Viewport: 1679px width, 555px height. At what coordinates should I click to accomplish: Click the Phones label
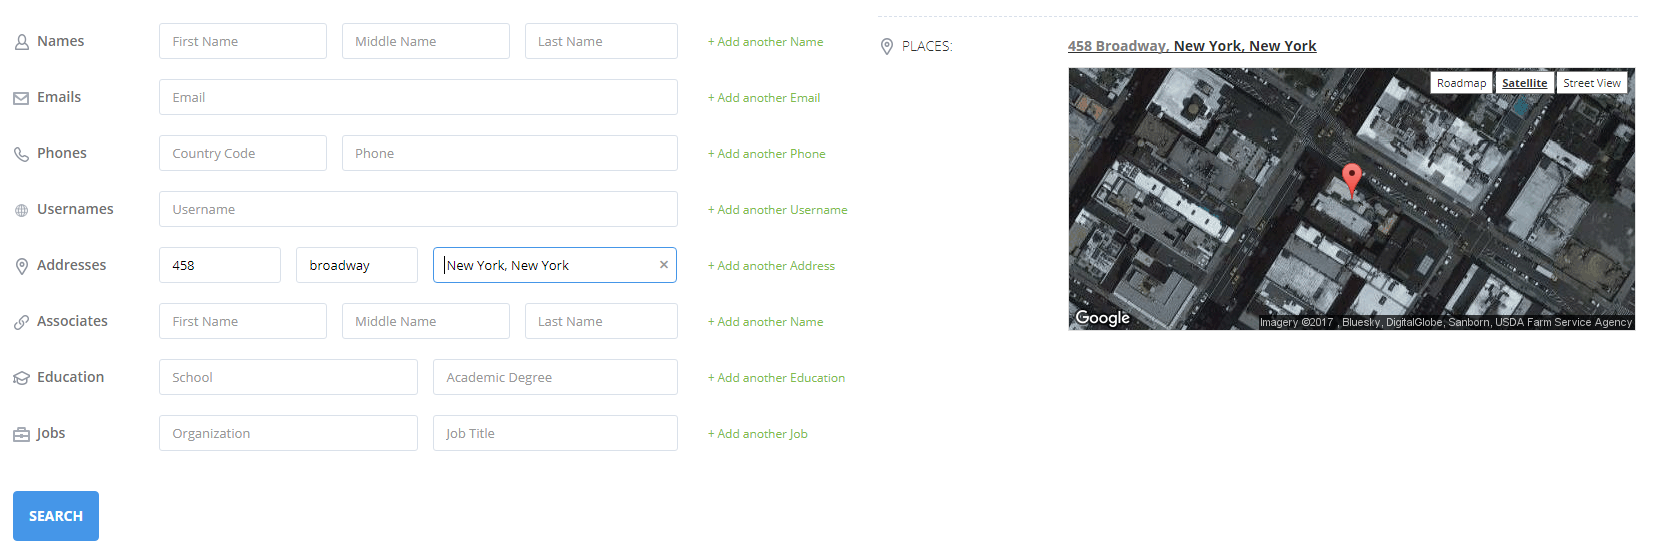[x=62, y=153]
